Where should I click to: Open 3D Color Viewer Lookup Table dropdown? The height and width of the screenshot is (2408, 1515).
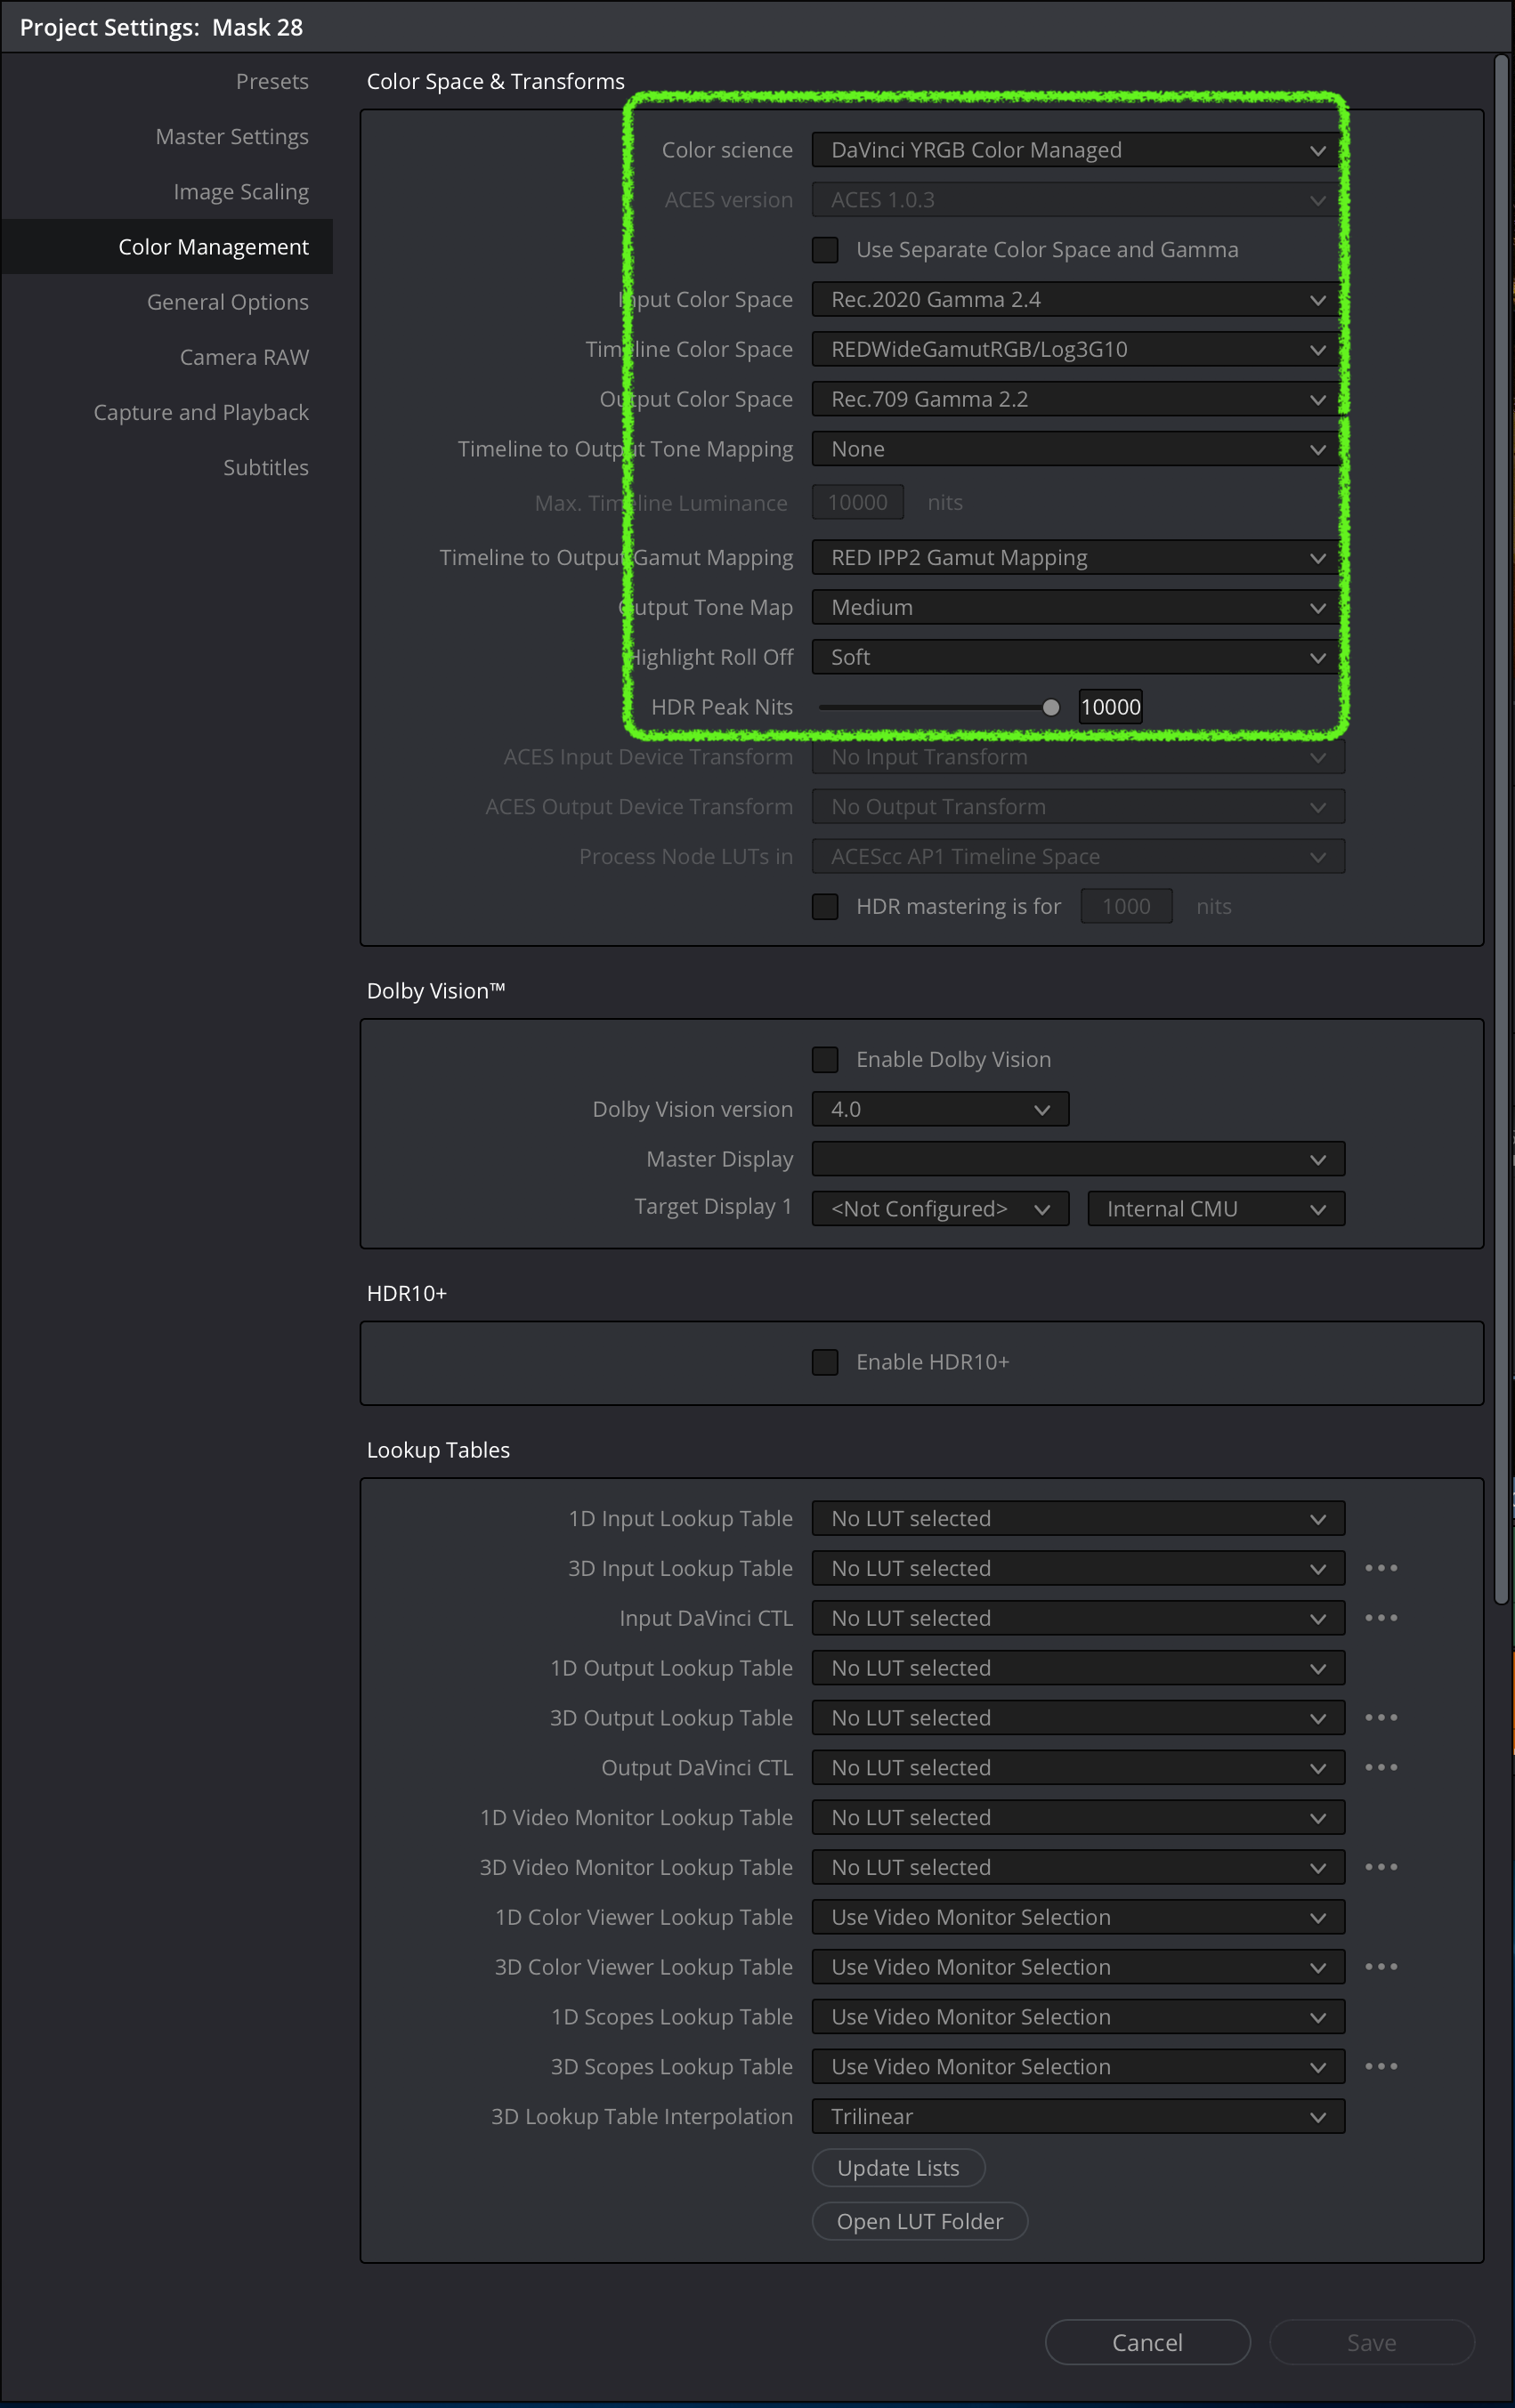coord(1078,1966)
